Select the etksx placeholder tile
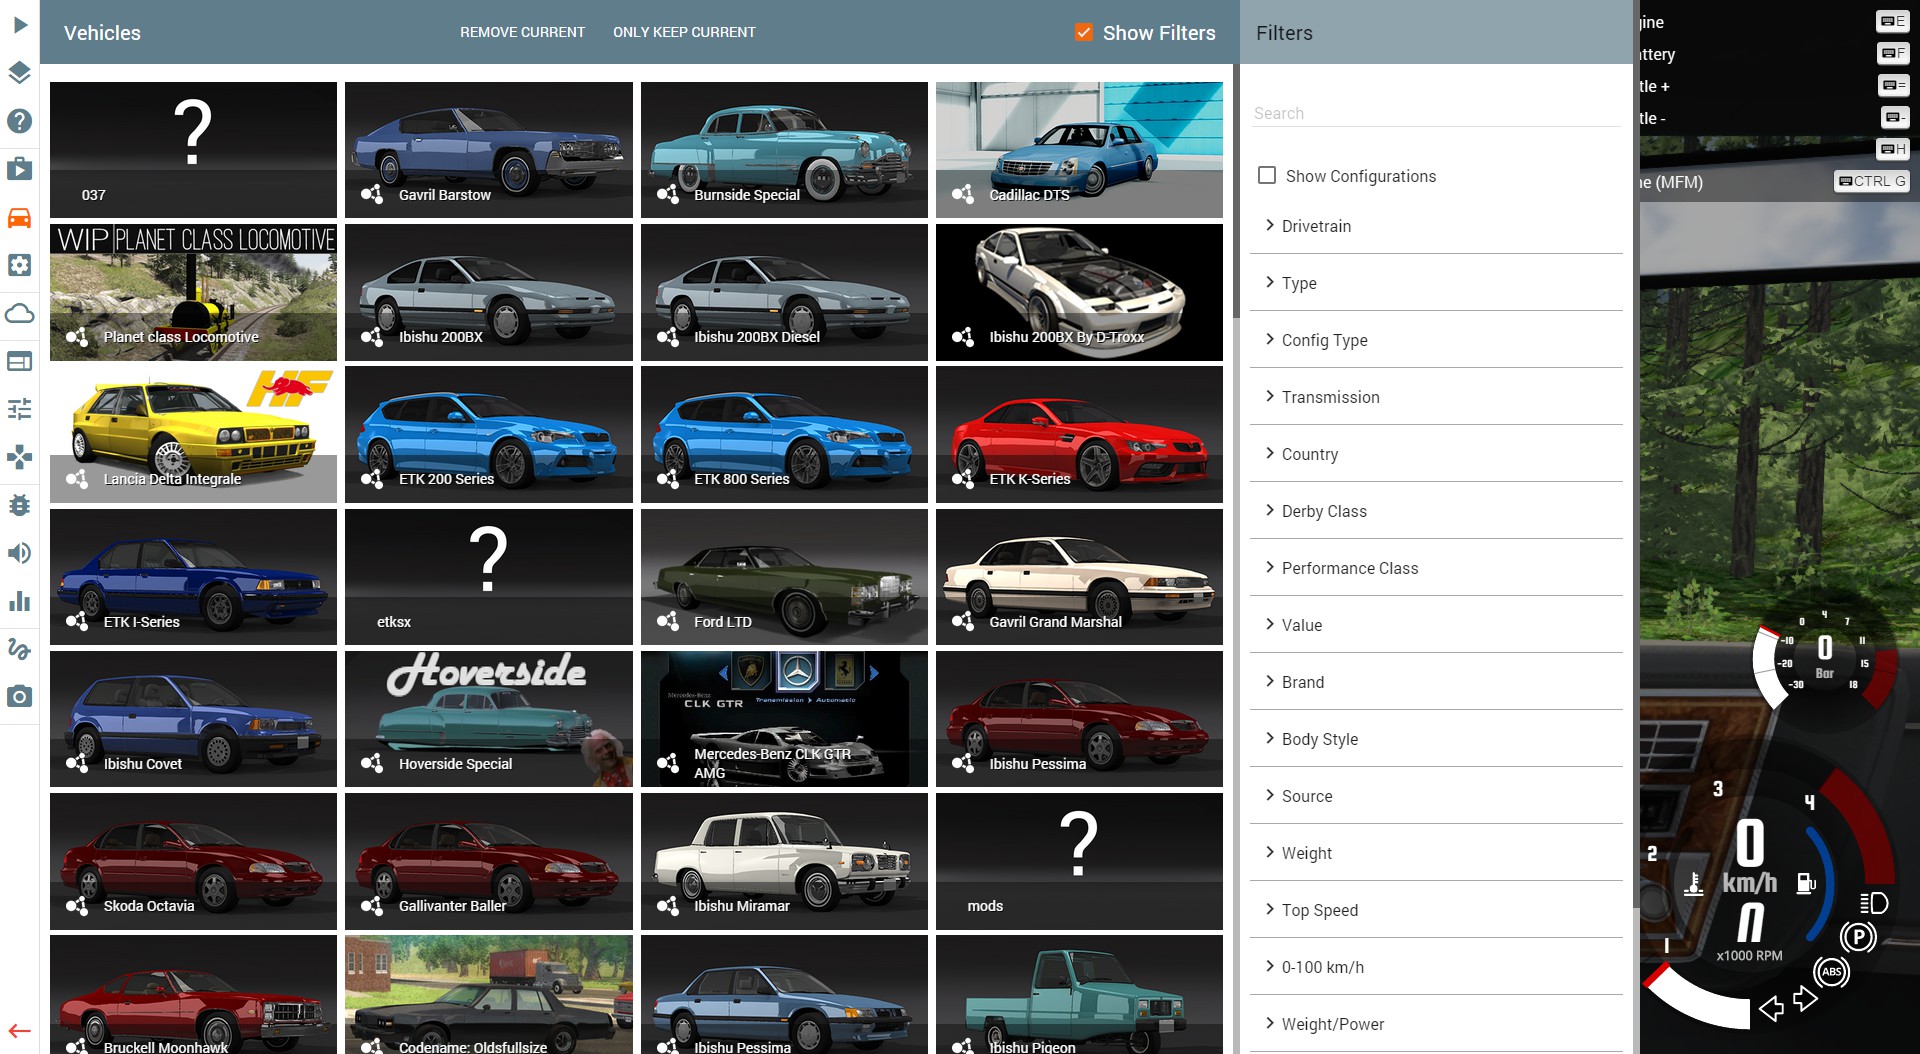 [488, 577]
